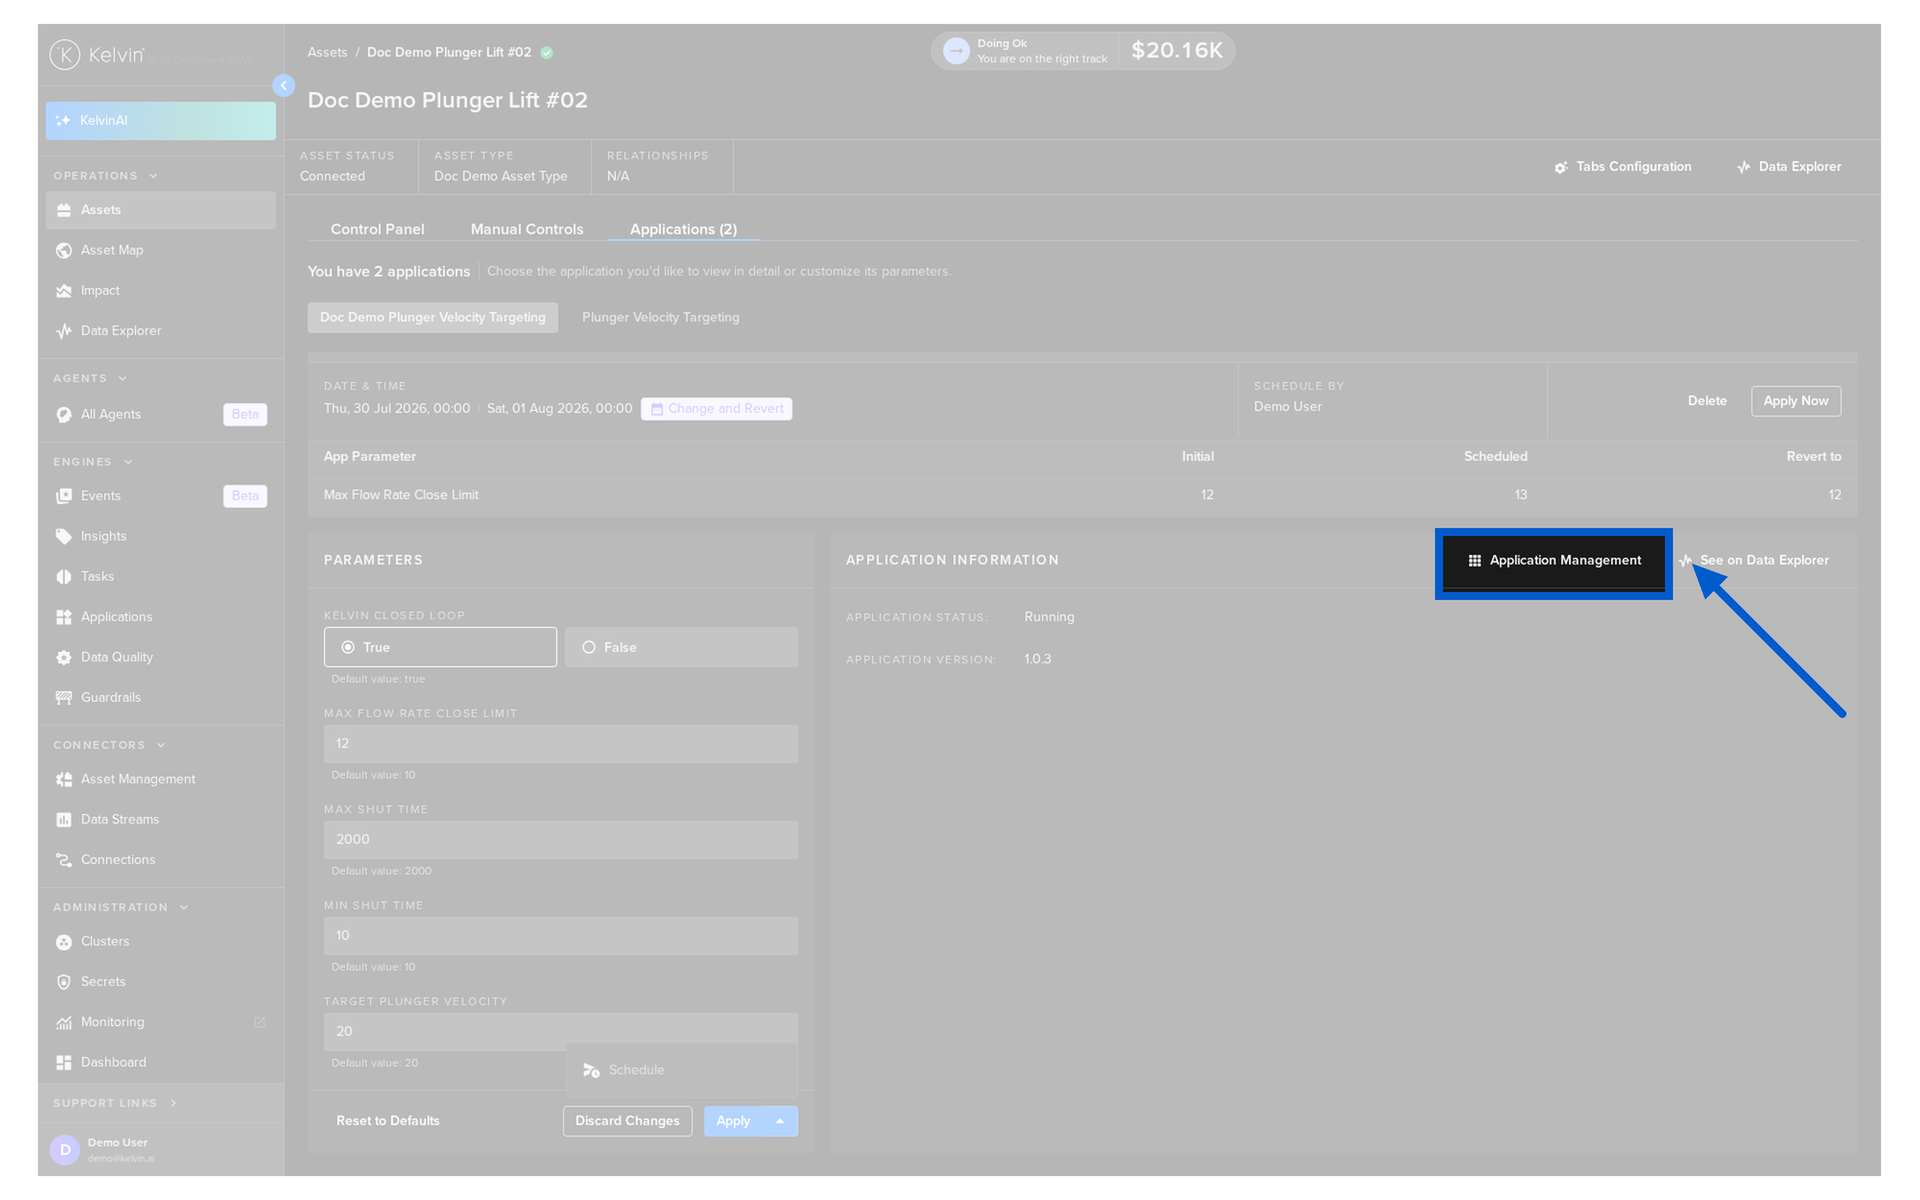Click the Beta badge next to Events
Image resolution: width=1920 pixels, height=1200 pixels.
pyautogui.click(x=245, y=496)
